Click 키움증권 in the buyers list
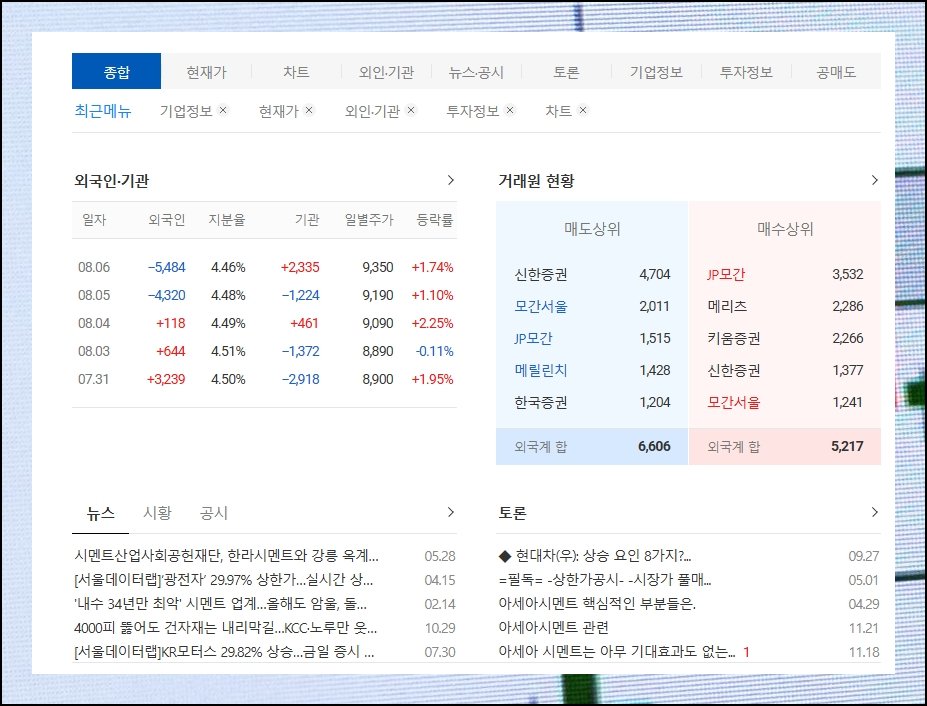The height and width of the screenshot is (706, 927). pyautogui.click(x=734, y=338)
